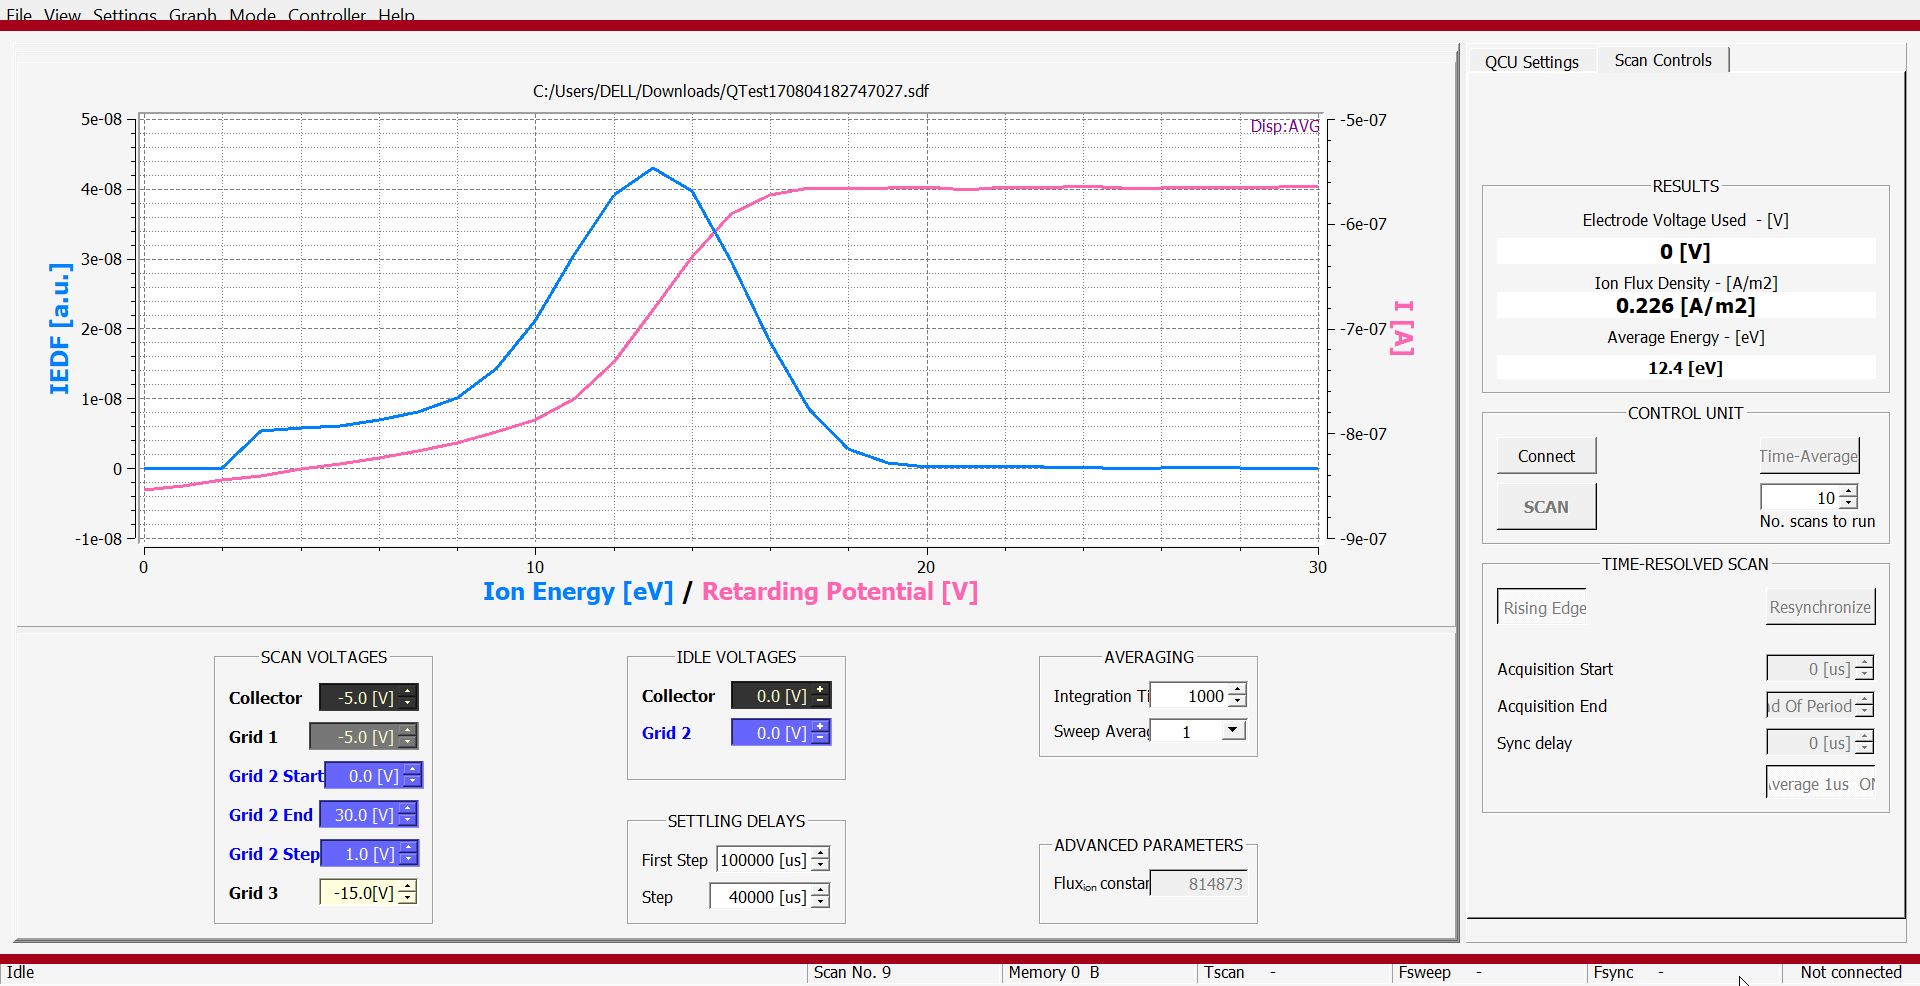1920x986 pixels.
Task: Click the Resynchronize button
Action: click(x=1819, y=607)
